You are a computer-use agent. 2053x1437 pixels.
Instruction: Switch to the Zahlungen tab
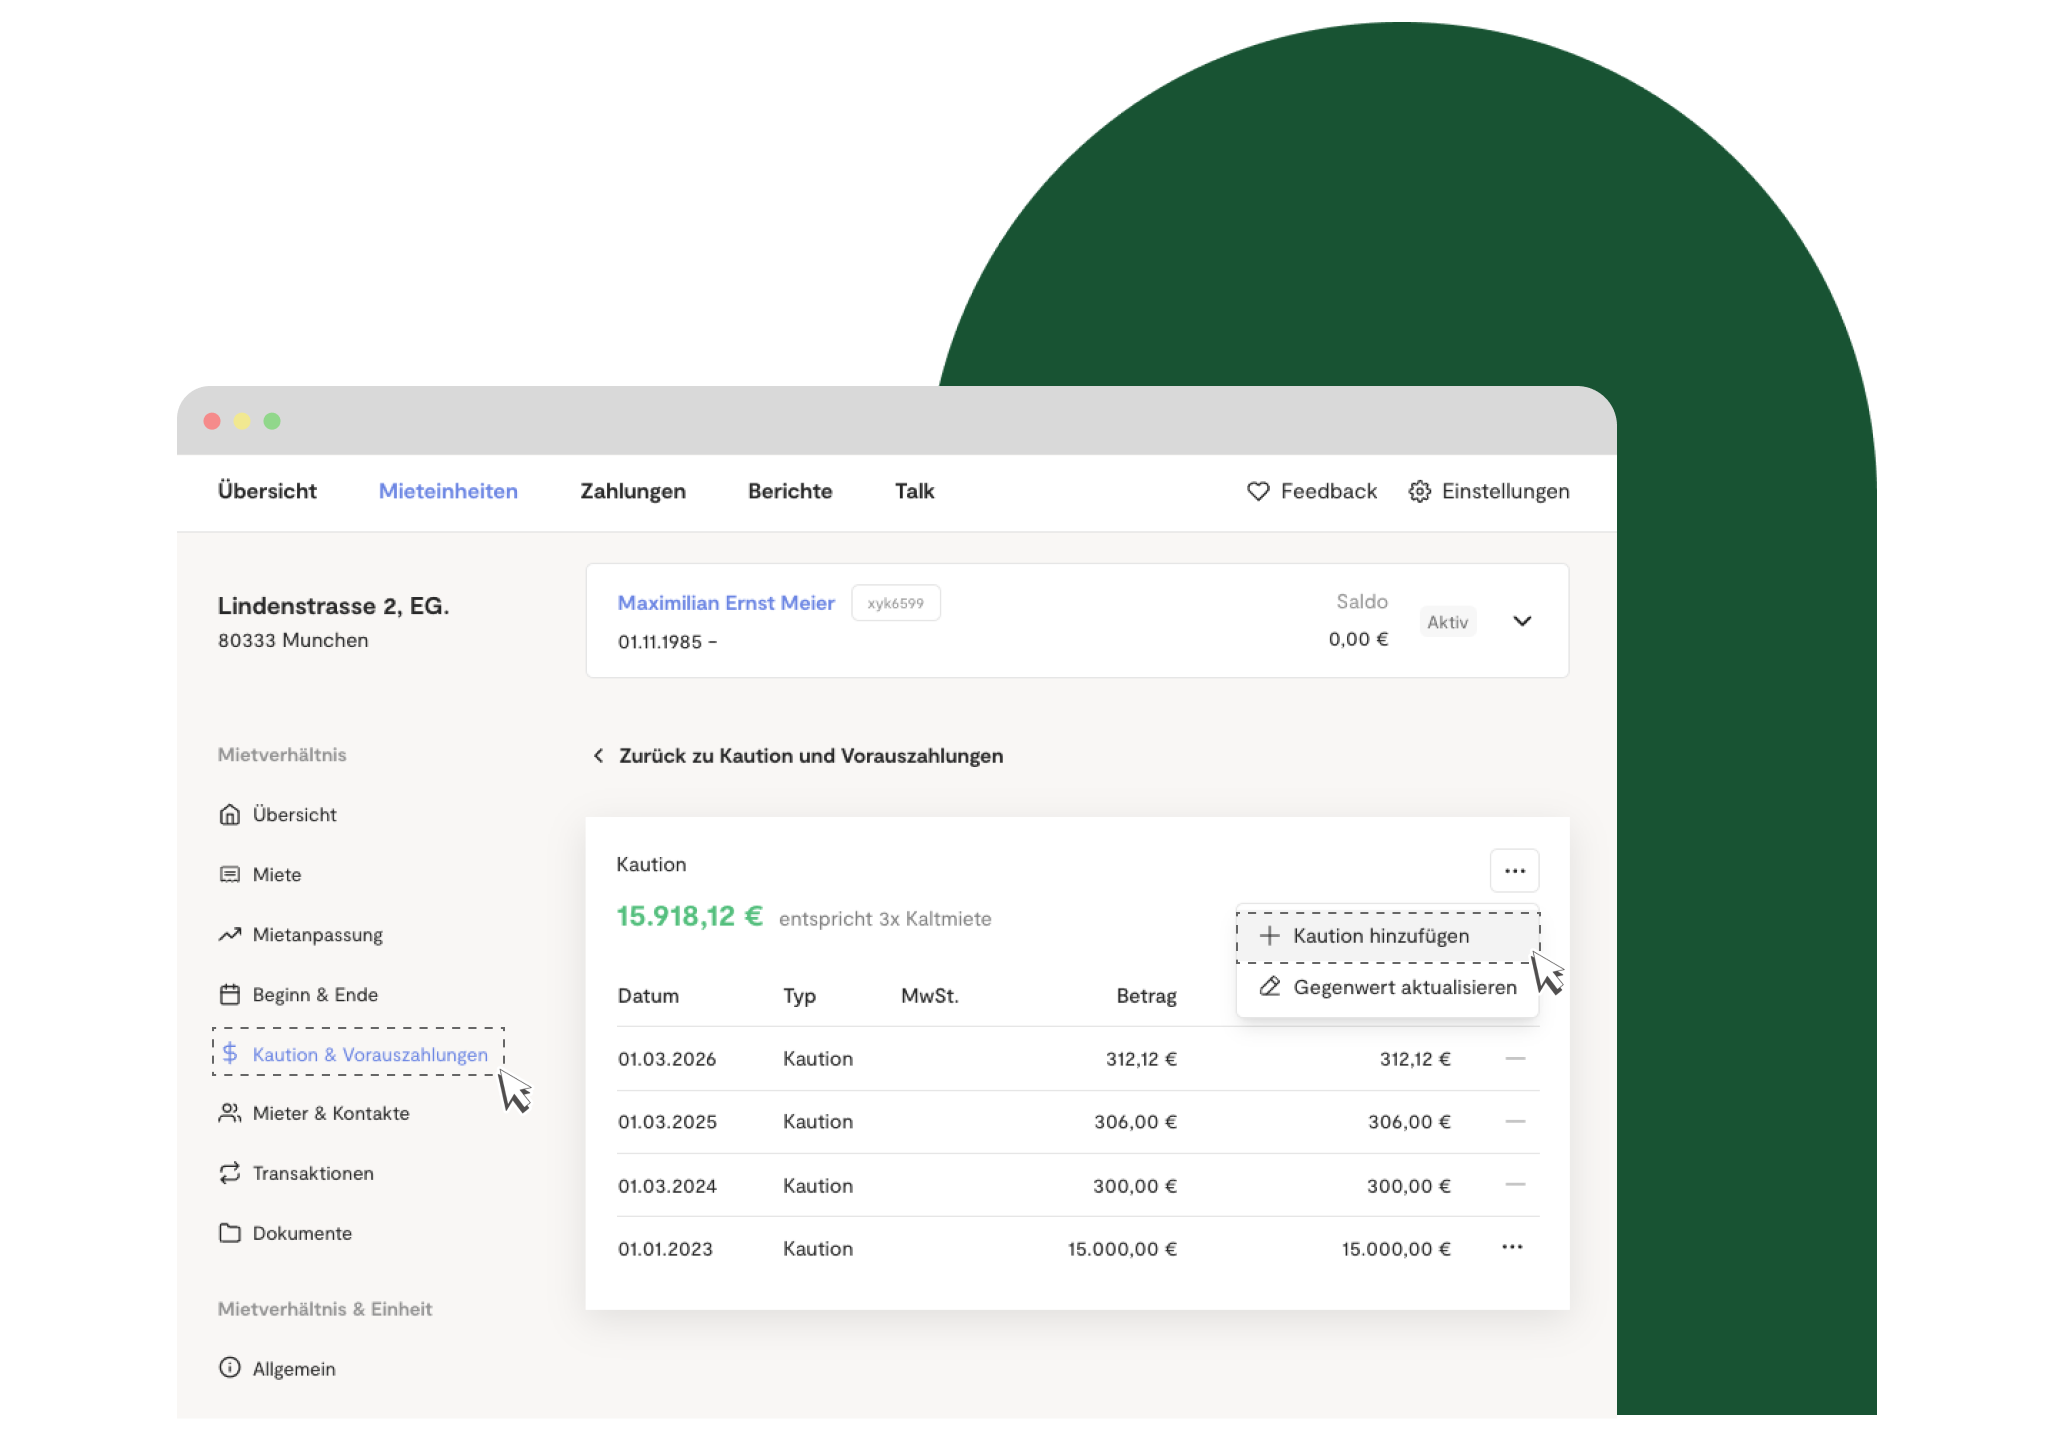(633, 491)
